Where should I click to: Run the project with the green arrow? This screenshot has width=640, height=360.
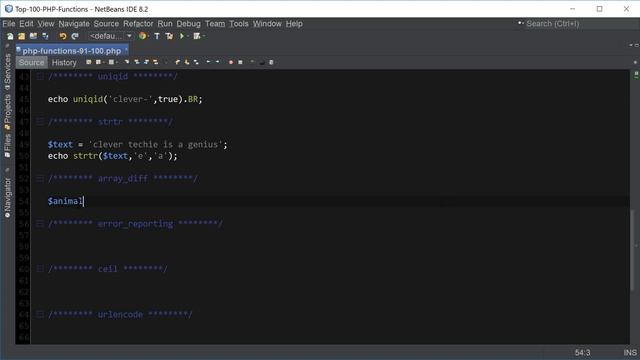[182, 36]
